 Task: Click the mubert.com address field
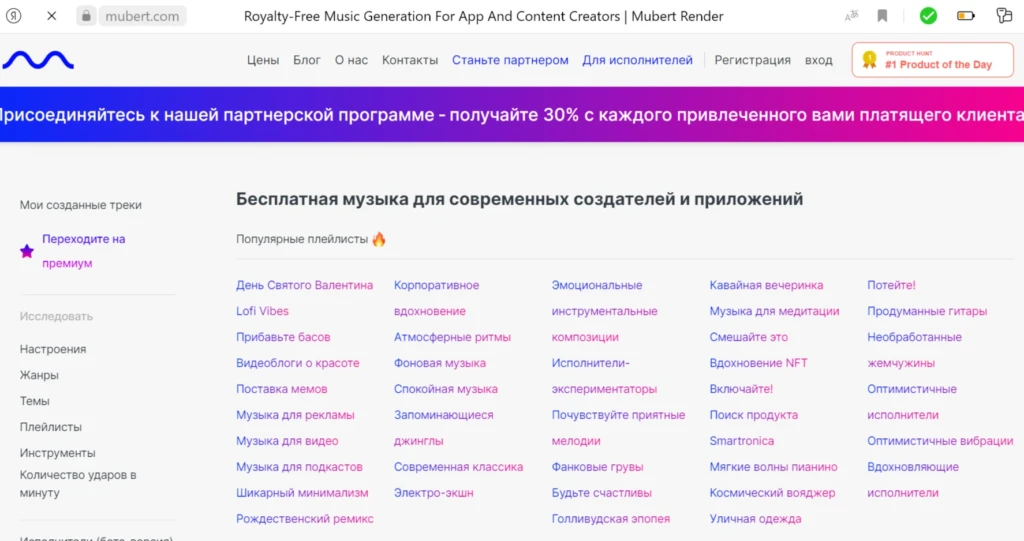click(x=142, y=16)
